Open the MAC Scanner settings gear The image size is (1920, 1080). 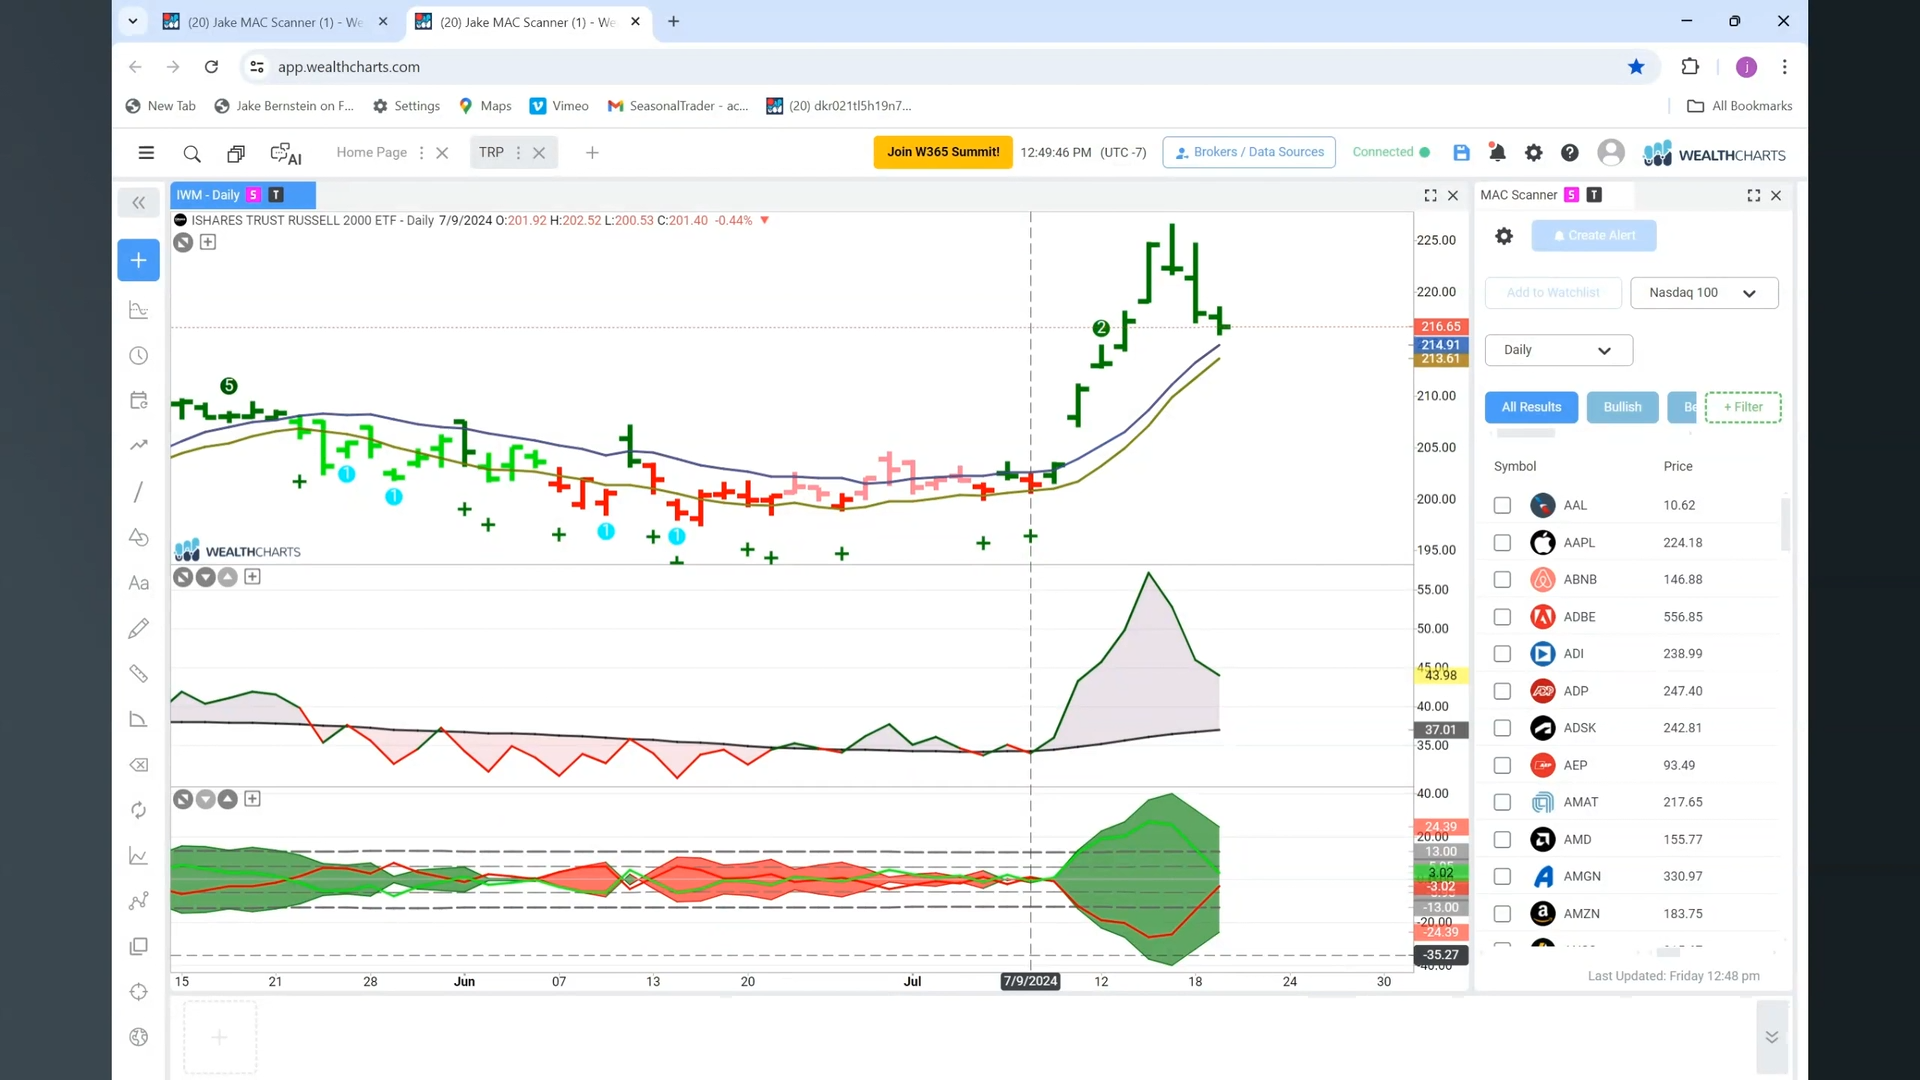click(x=1504, y=236)
